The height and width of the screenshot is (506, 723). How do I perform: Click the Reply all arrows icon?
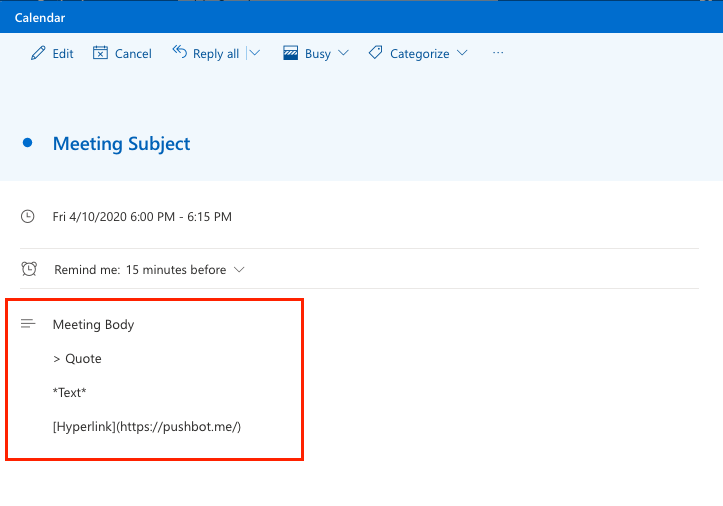point(179,52)
